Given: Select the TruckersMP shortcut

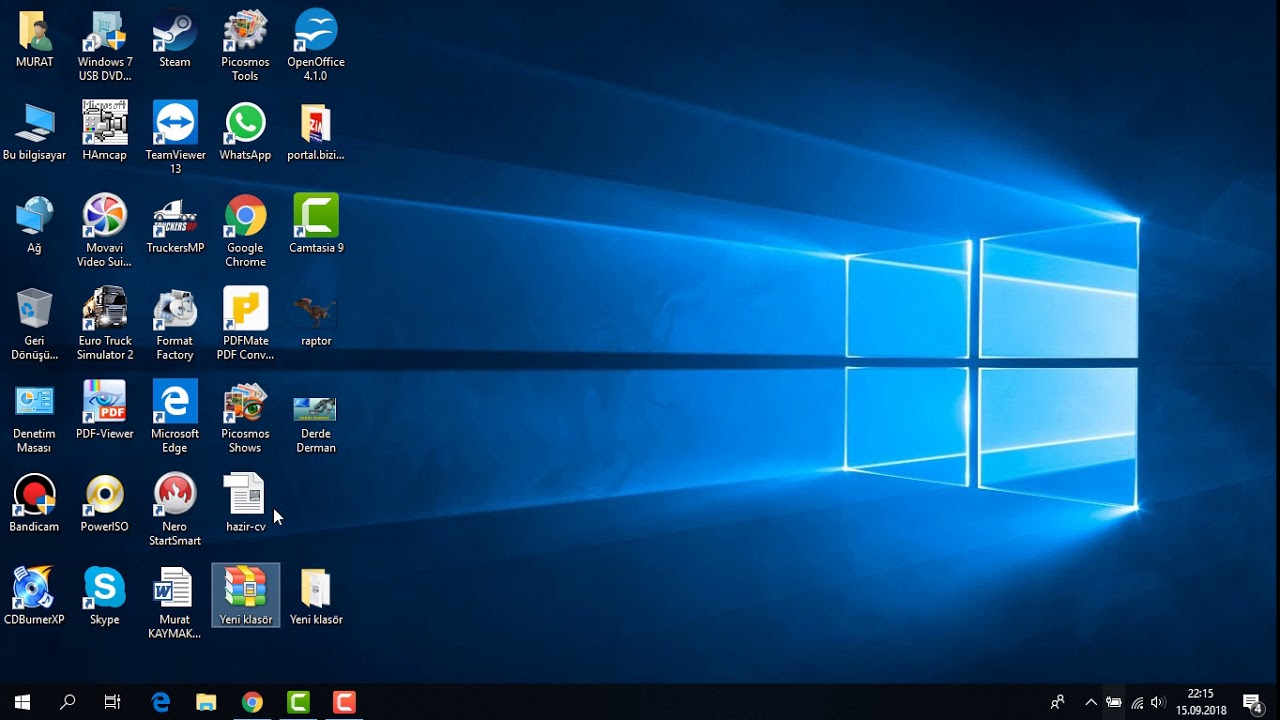Looking at the screenshot, I should [x=175, y=225].
